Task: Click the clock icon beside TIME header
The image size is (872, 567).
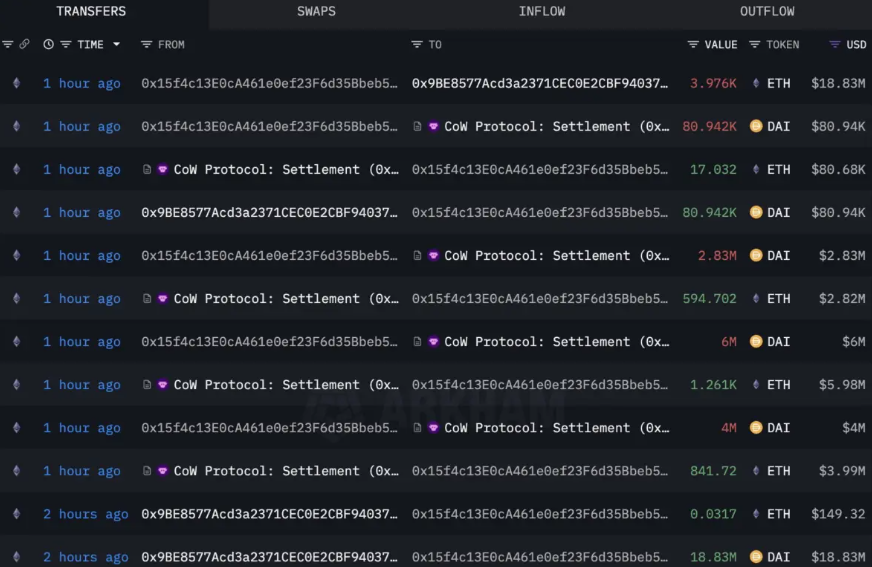Action: pos(48,45)
